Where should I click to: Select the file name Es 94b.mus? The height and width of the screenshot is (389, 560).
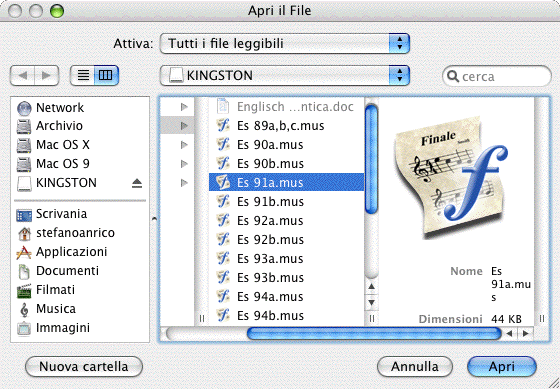coord(270,315)
